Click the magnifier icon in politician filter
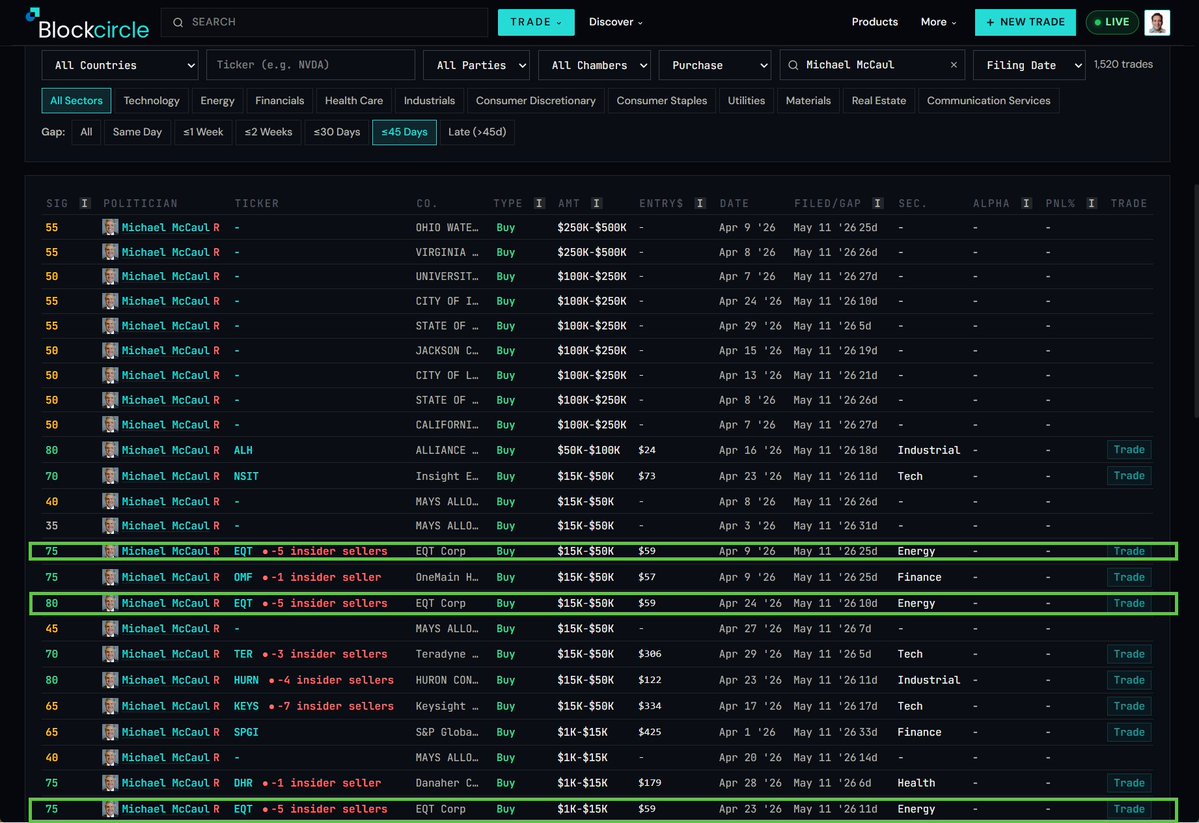This screenshot has width=1199, height=823. pos(793,65)
